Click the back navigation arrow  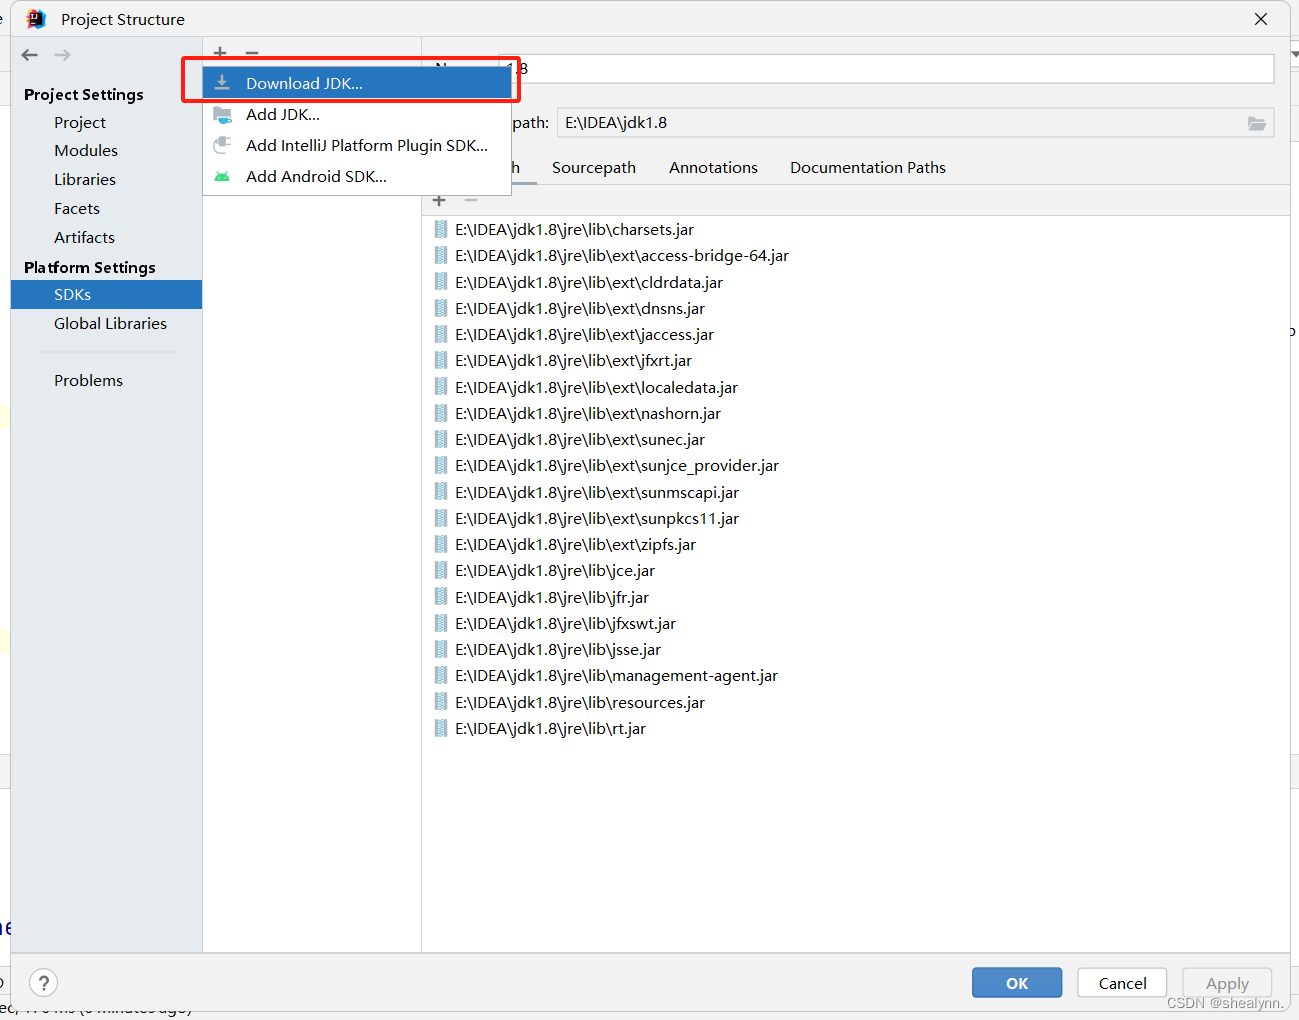[x=29, y=54]
